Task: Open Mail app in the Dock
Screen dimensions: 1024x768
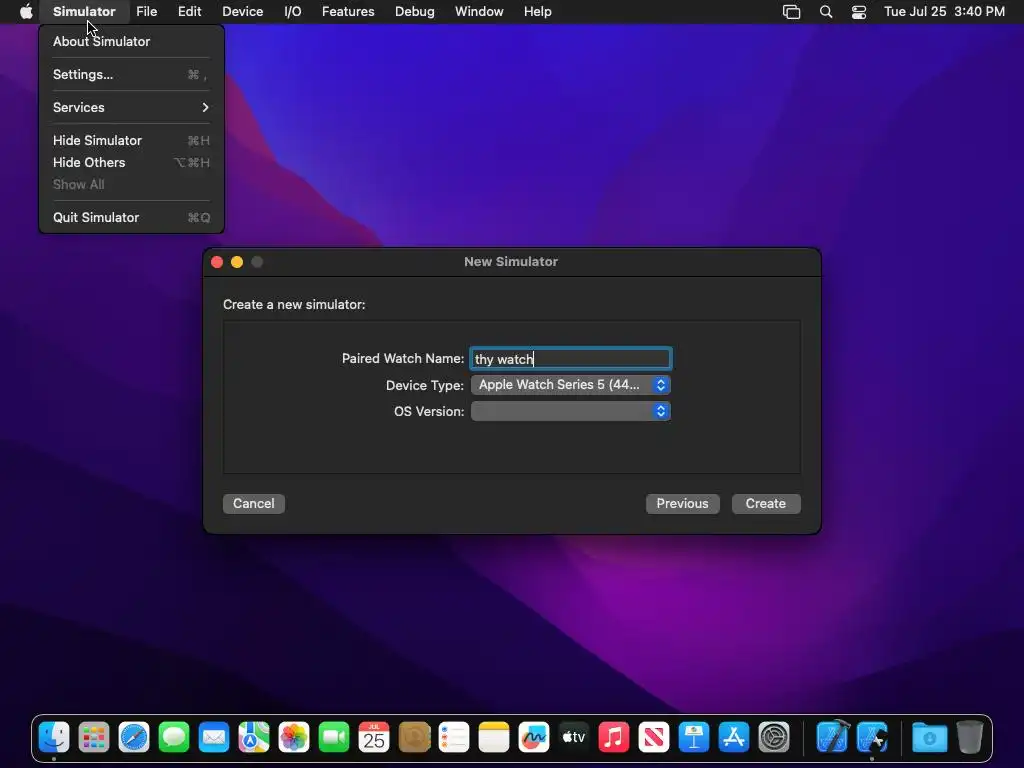Action: [x=214, y=738]
